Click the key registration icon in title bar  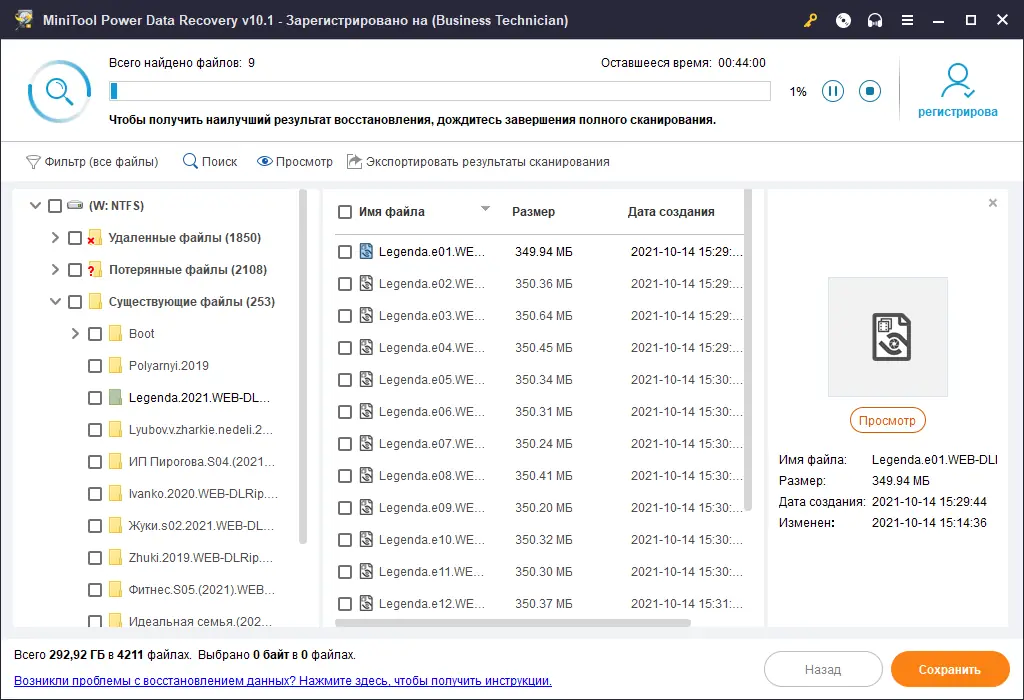[810, 20]
